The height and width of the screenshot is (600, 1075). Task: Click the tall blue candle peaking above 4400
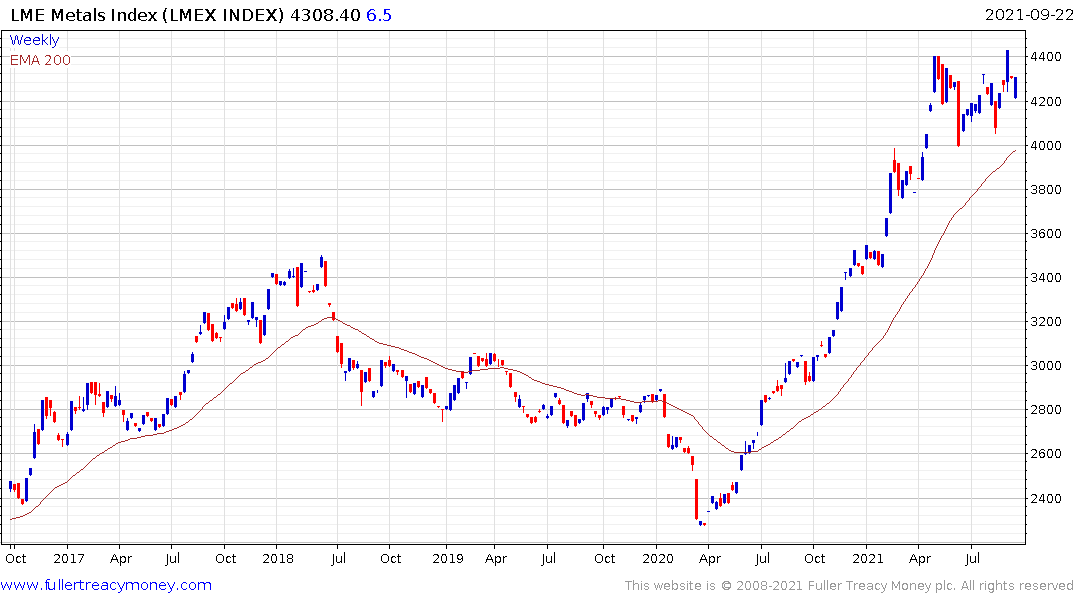click(x=1007, y=69)
